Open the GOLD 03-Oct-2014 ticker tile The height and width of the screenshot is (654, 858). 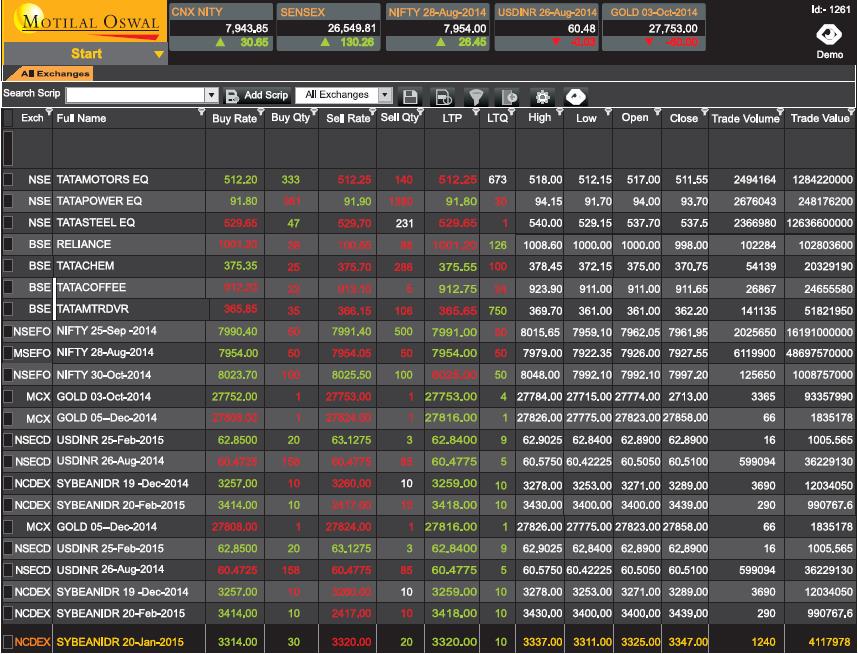[x=654, y=27]
